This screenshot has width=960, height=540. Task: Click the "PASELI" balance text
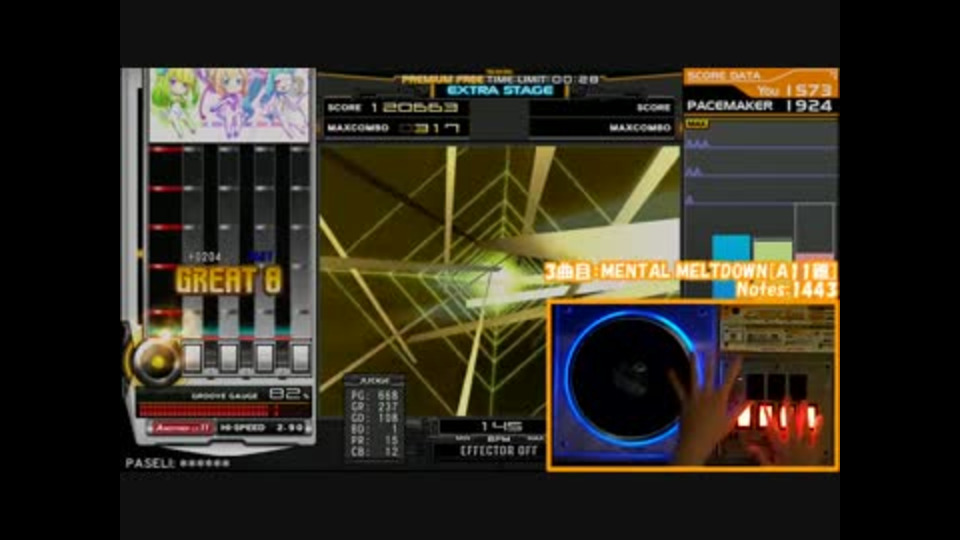pos(178,463)
